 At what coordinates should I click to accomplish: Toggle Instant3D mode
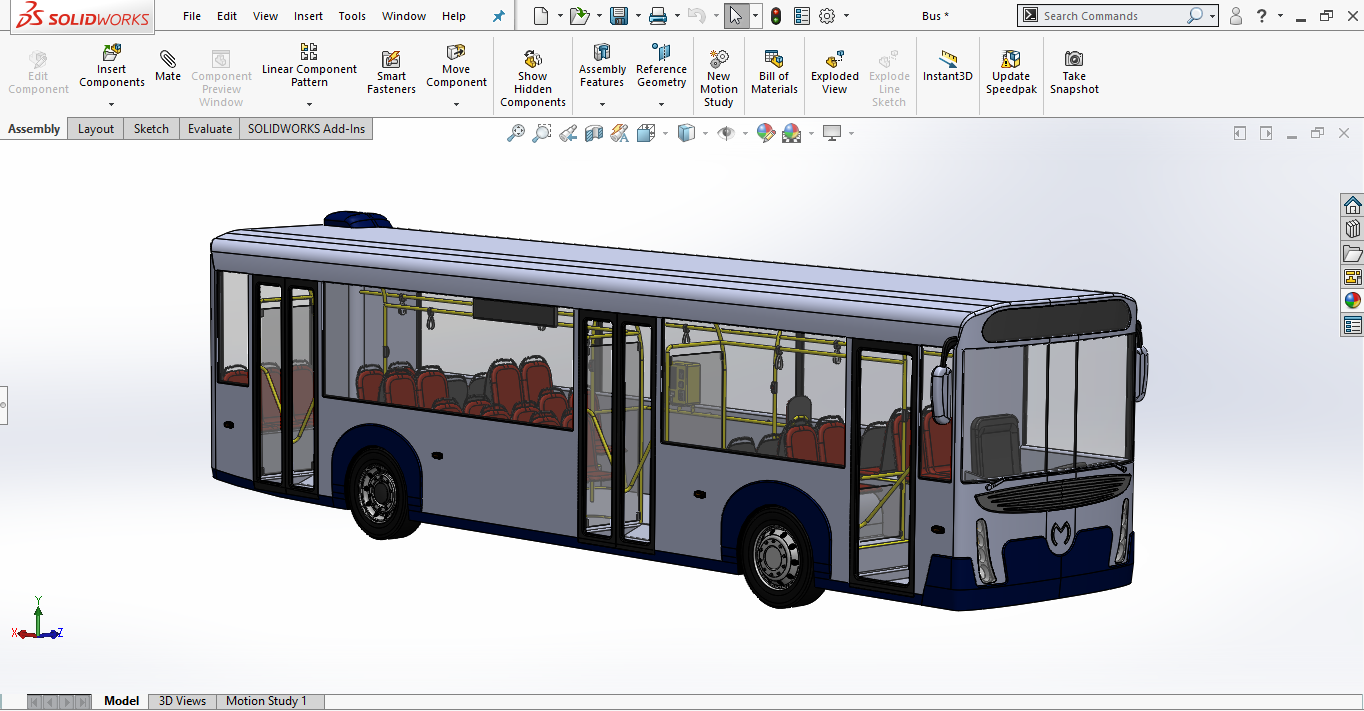(948, 66)
